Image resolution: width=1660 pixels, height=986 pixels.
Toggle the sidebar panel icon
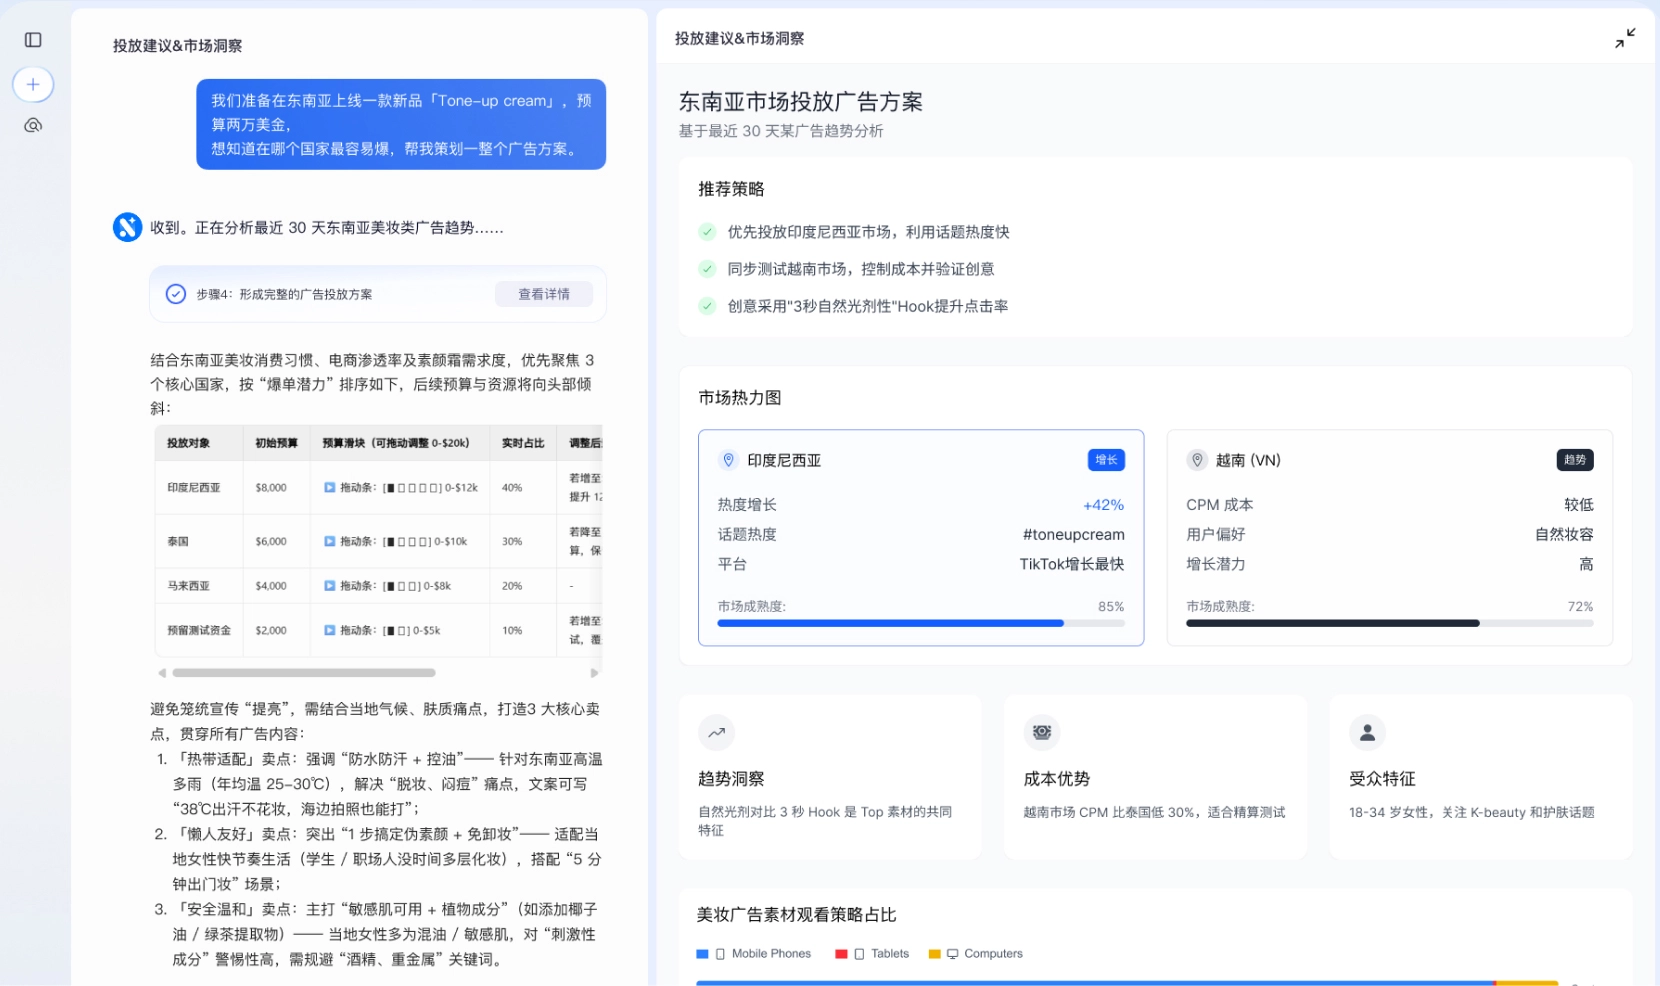(33, 40)
